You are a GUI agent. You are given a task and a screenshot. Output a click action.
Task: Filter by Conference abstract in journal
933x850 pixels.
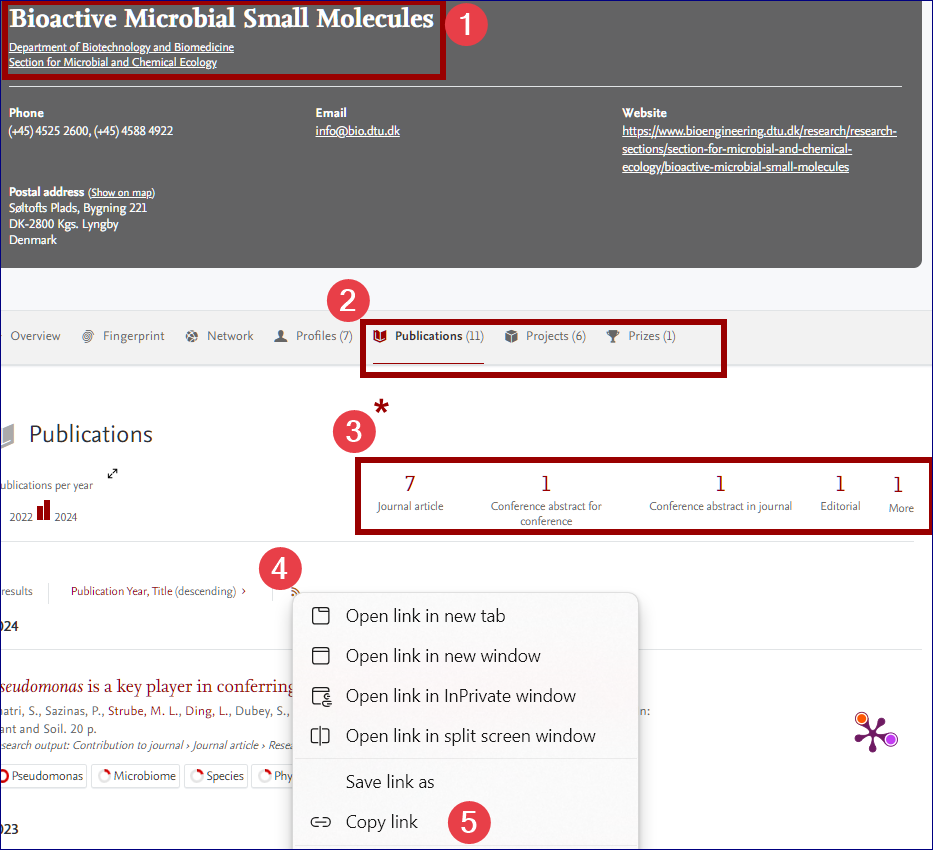[x=720, y=493]
